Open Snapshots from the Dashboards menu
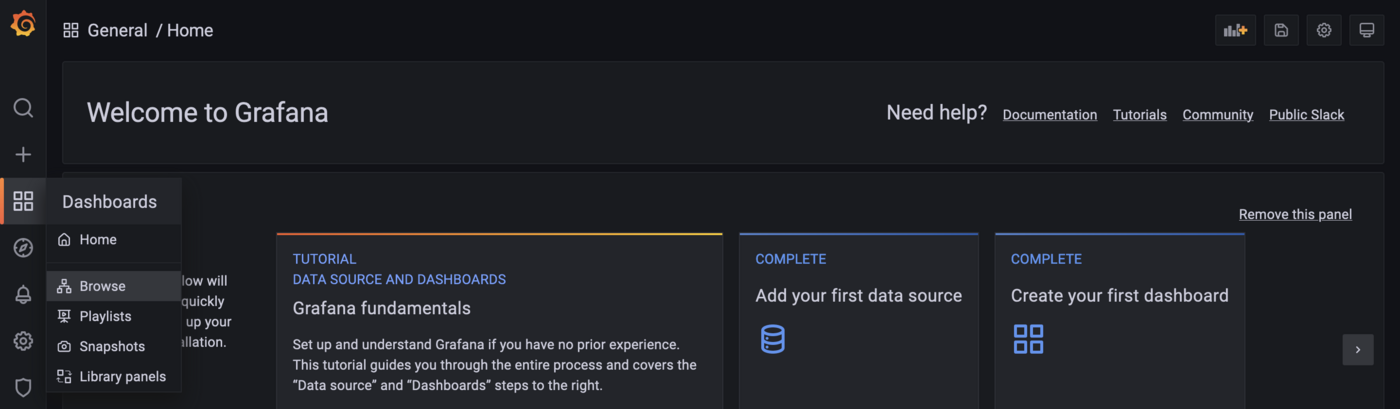Viewport: 1400px width, 409px height. (112, 346)
